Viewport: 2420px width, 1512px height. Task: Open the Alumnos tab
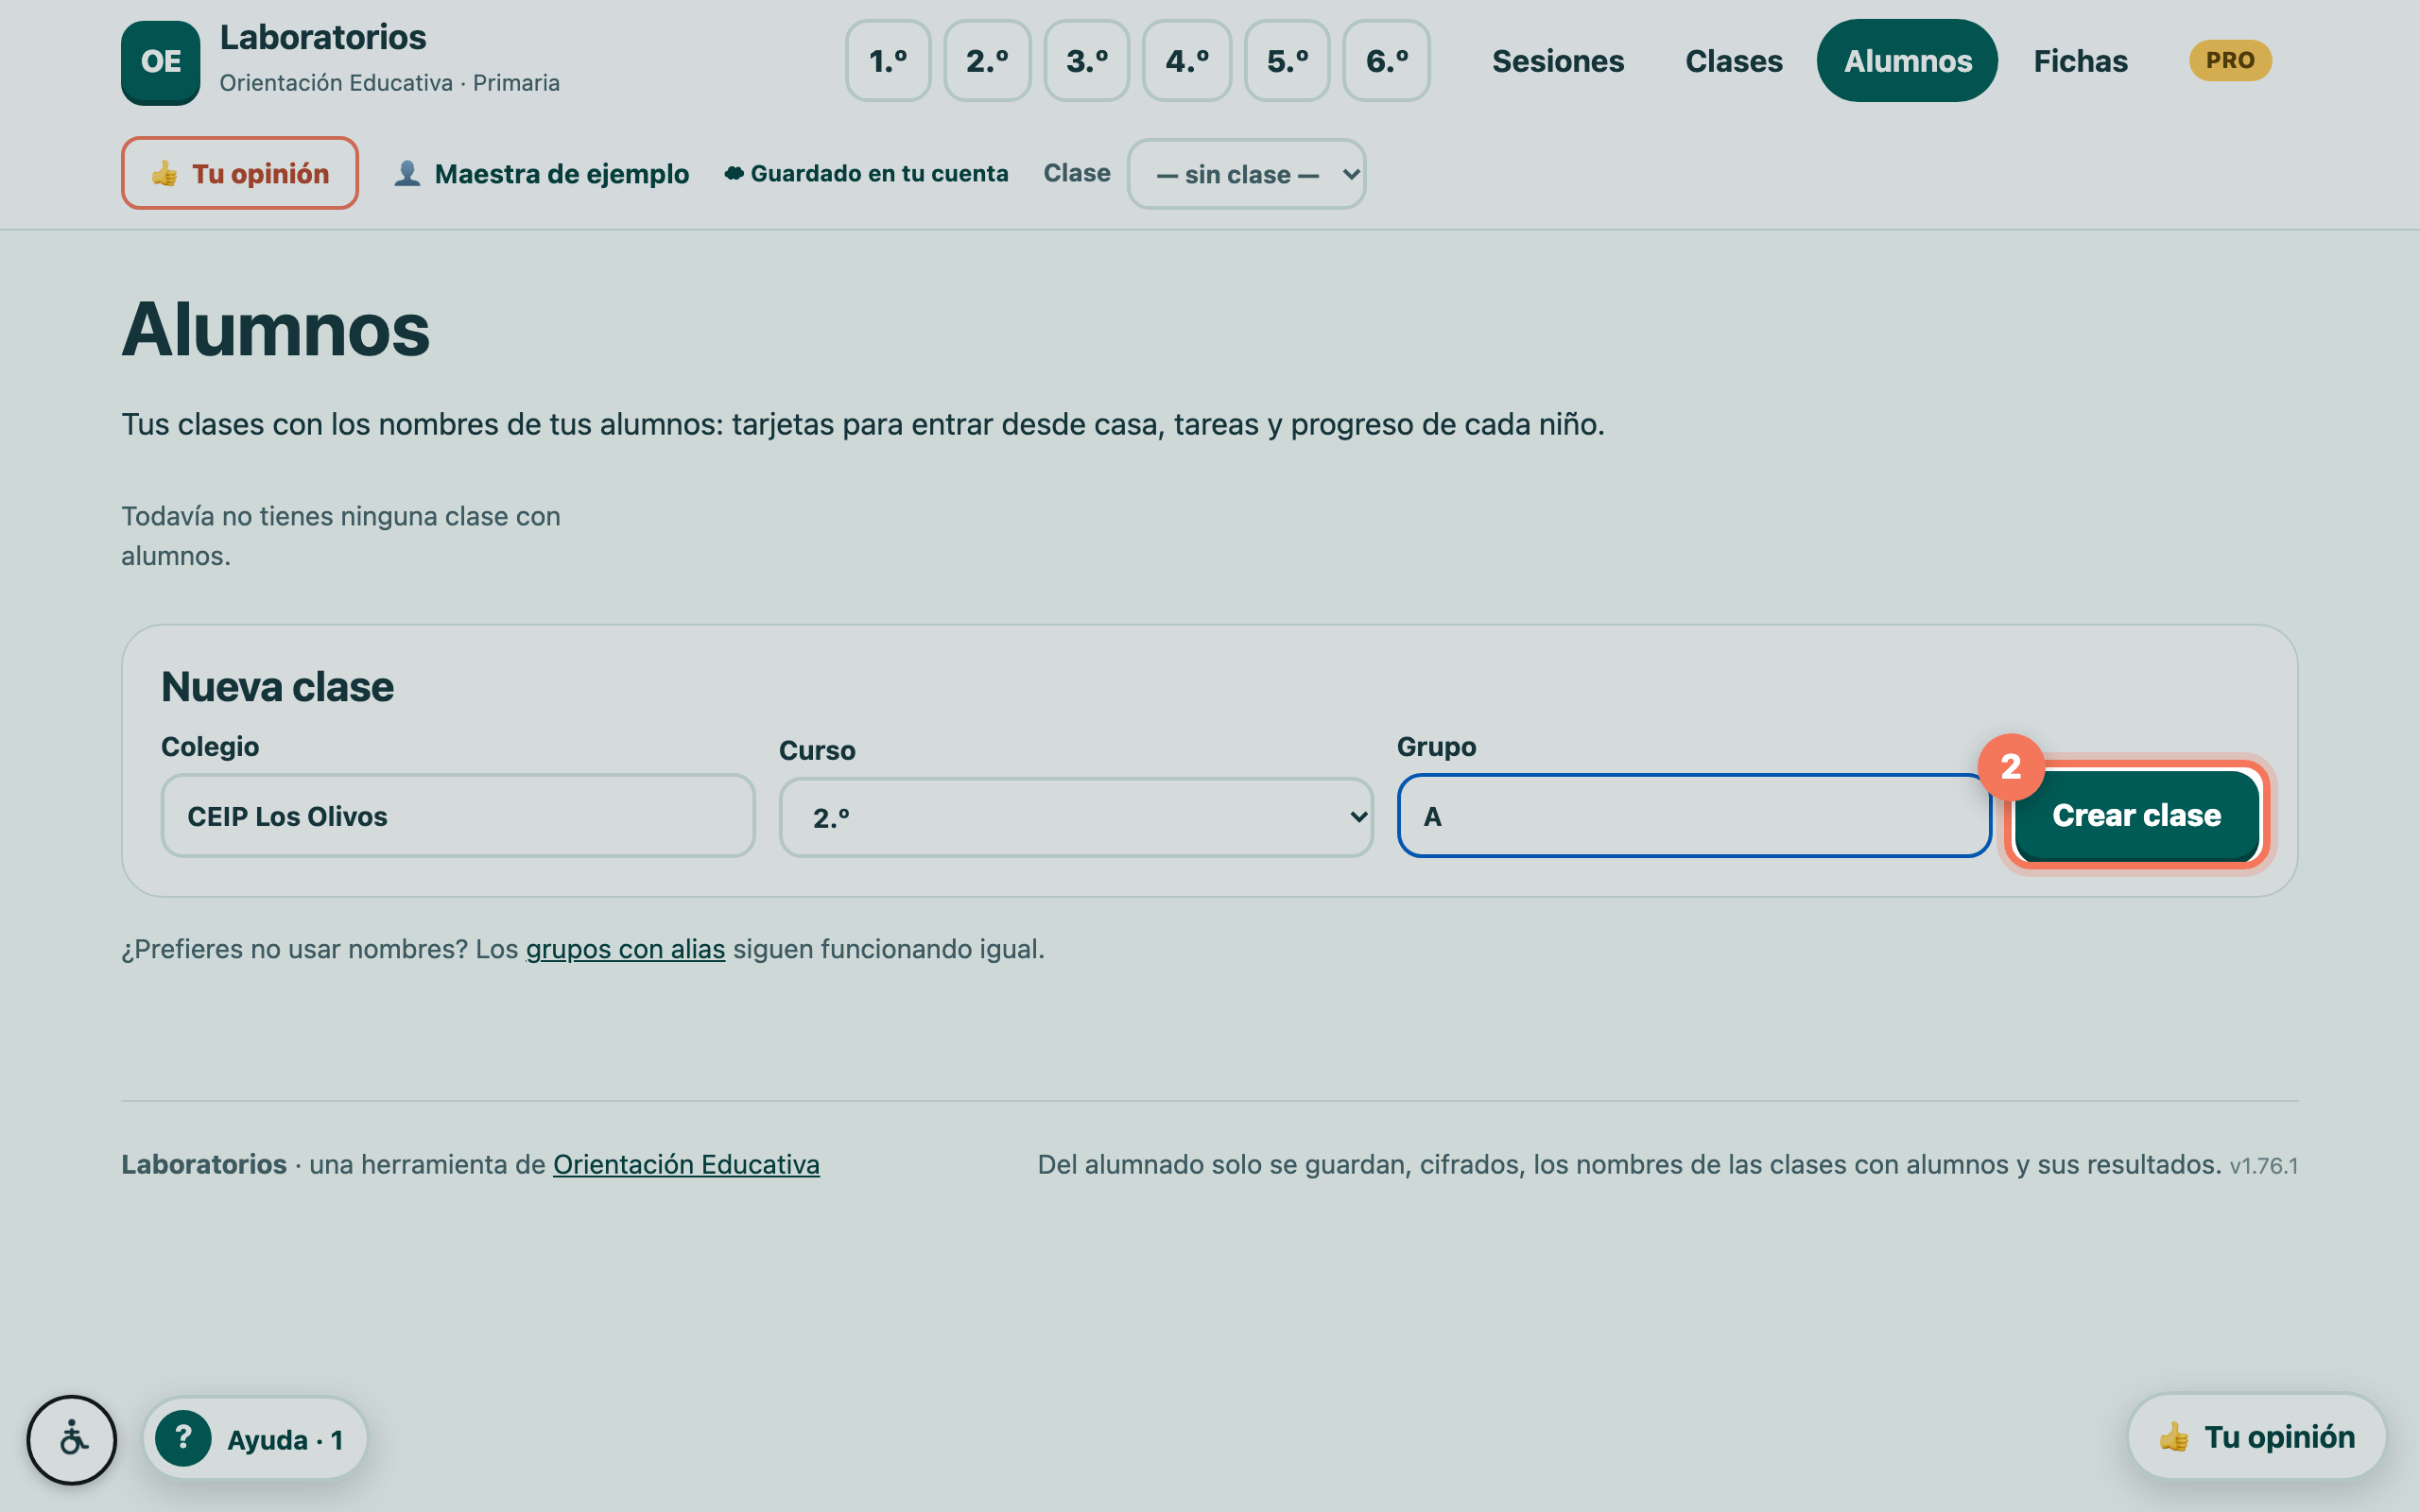(x=1907, y=61)
